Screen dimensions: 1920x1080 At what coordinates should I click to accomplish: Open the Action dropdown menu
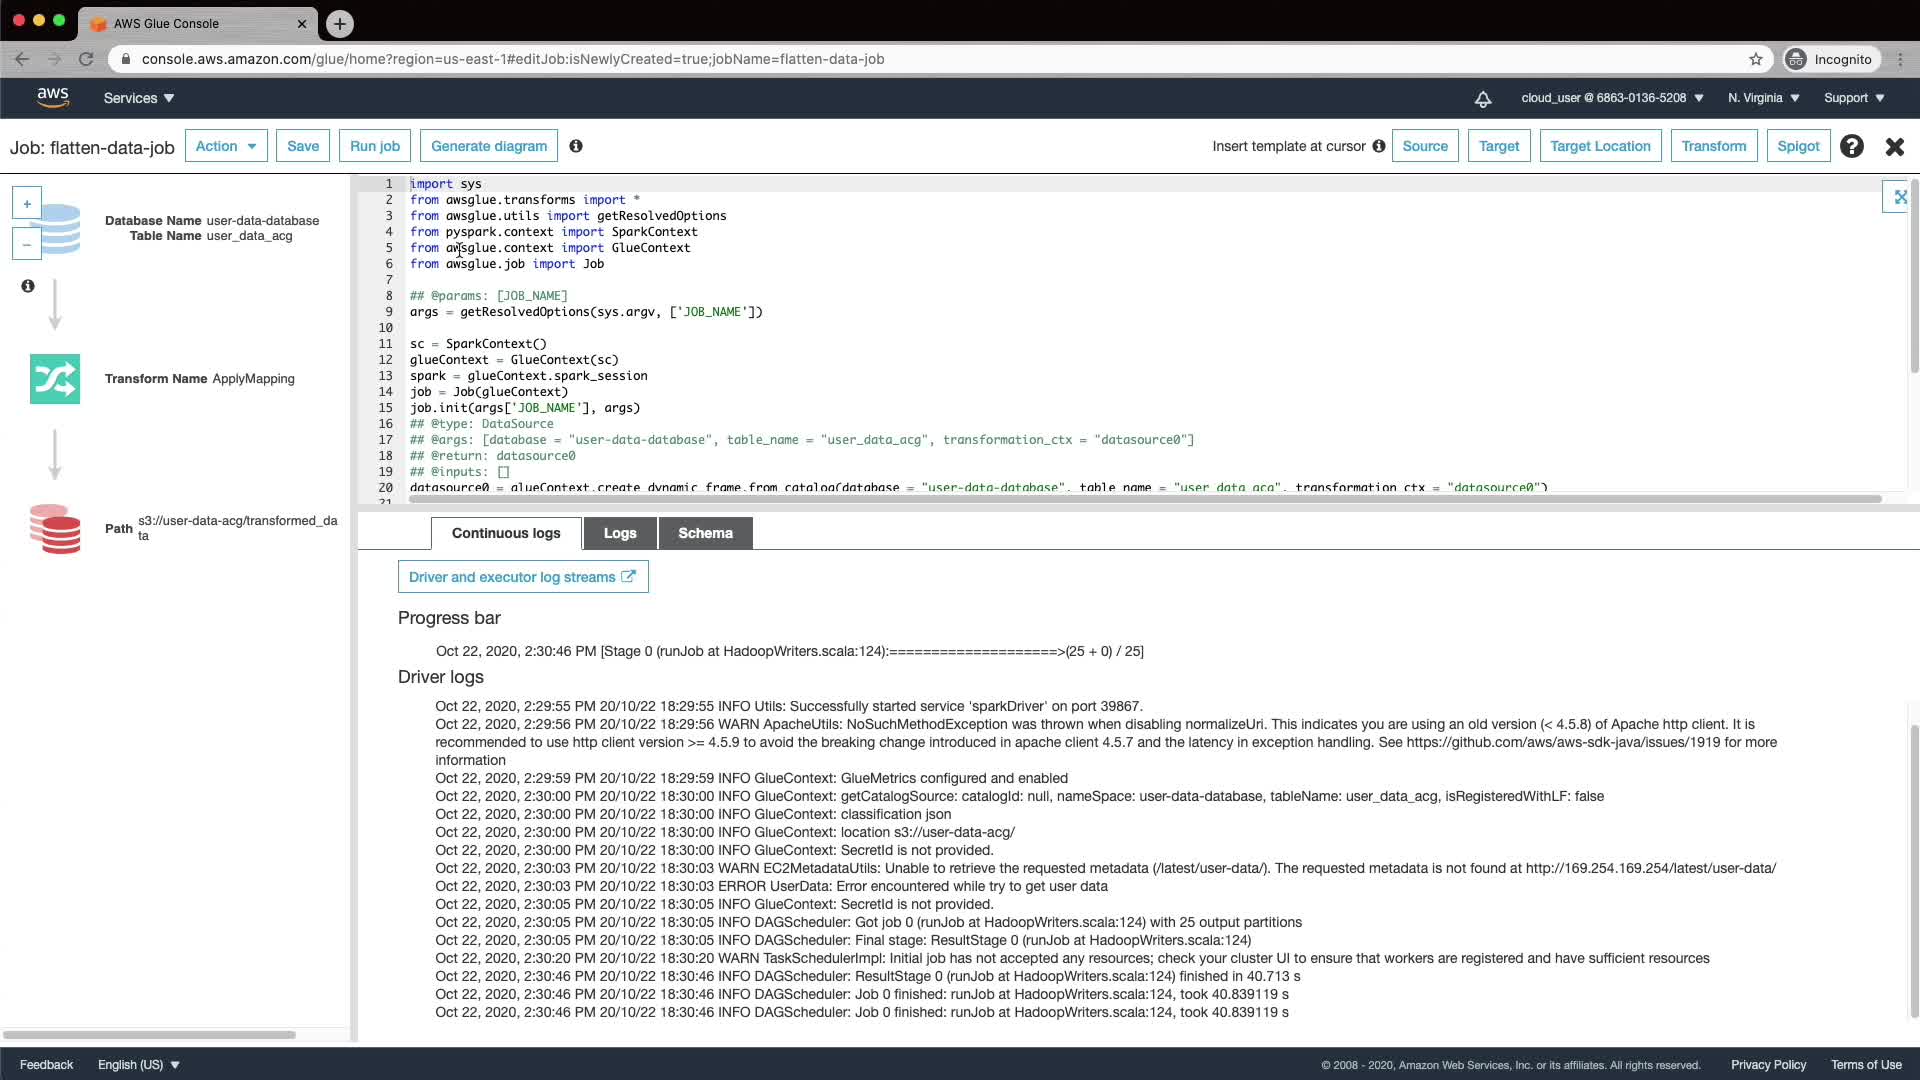tap(226, 146)
